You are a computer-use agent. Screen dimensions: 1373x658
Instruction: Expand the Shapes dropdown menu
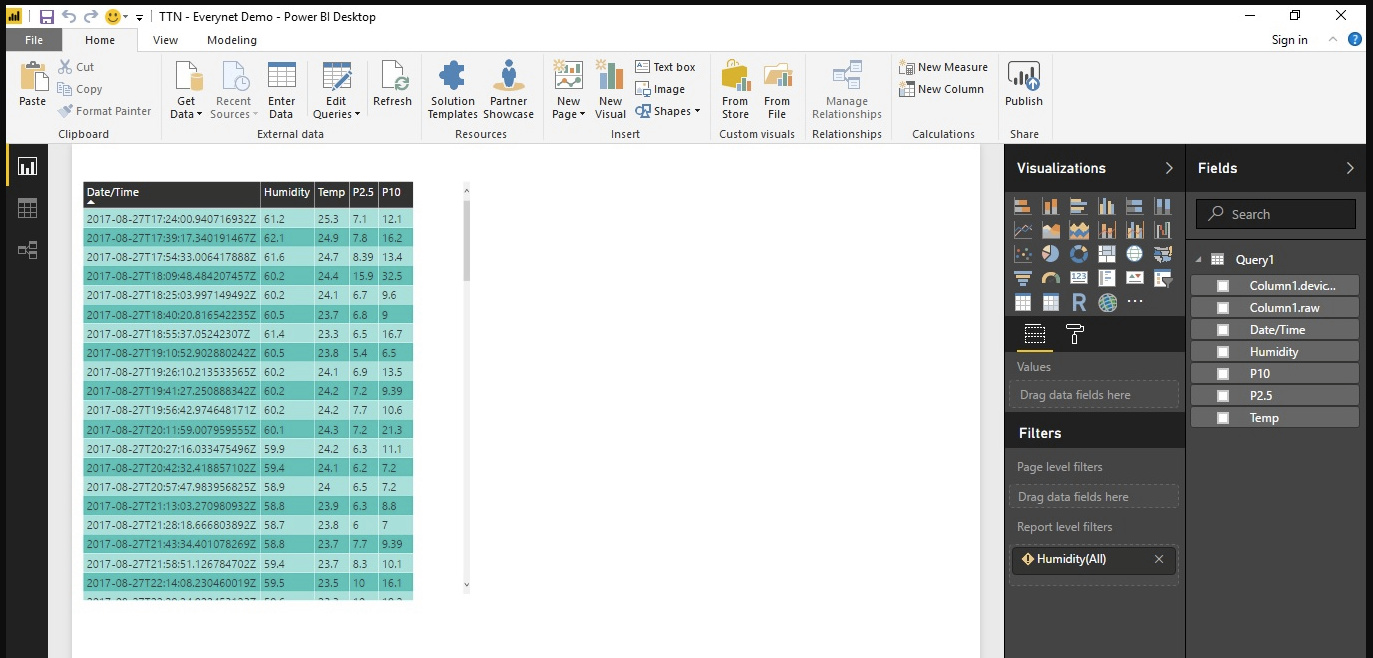coord(677,111)
